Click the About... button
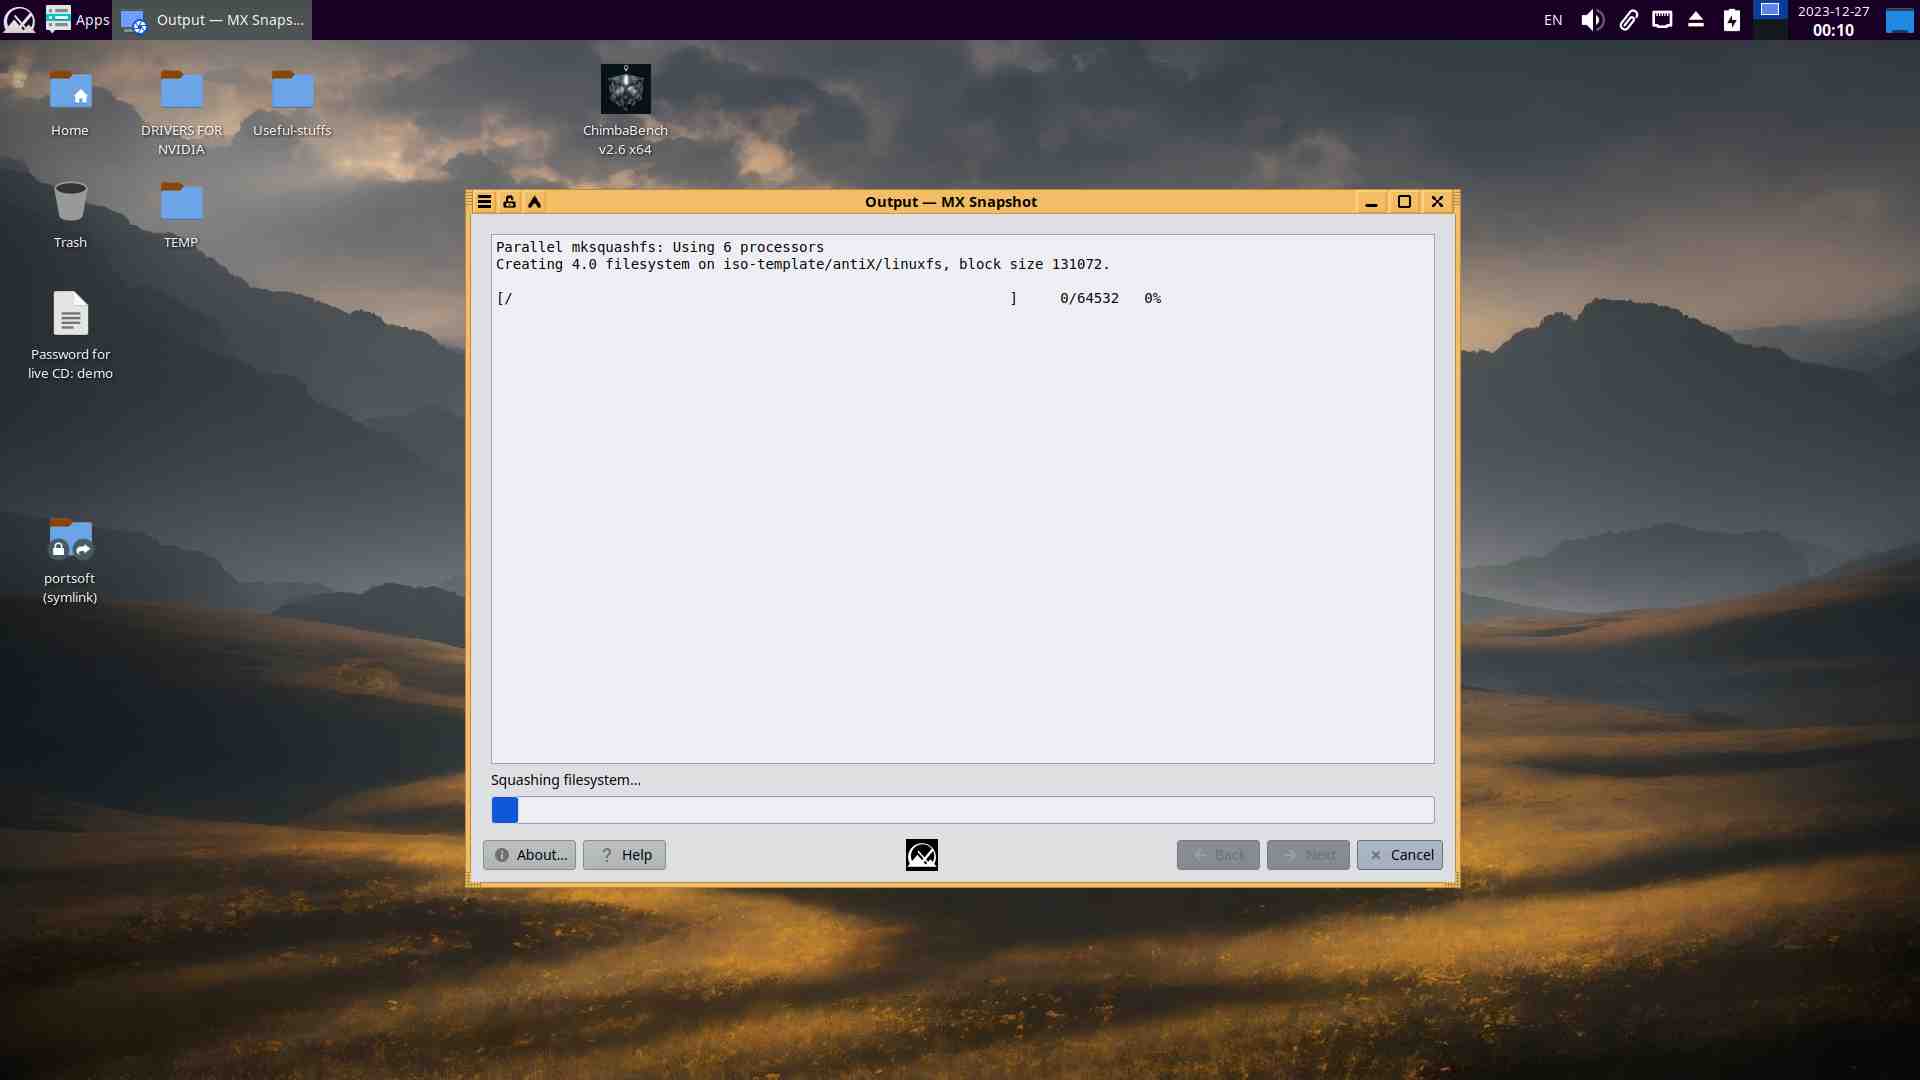This screenshot has width=1920, height=1080. coord(529,855)
